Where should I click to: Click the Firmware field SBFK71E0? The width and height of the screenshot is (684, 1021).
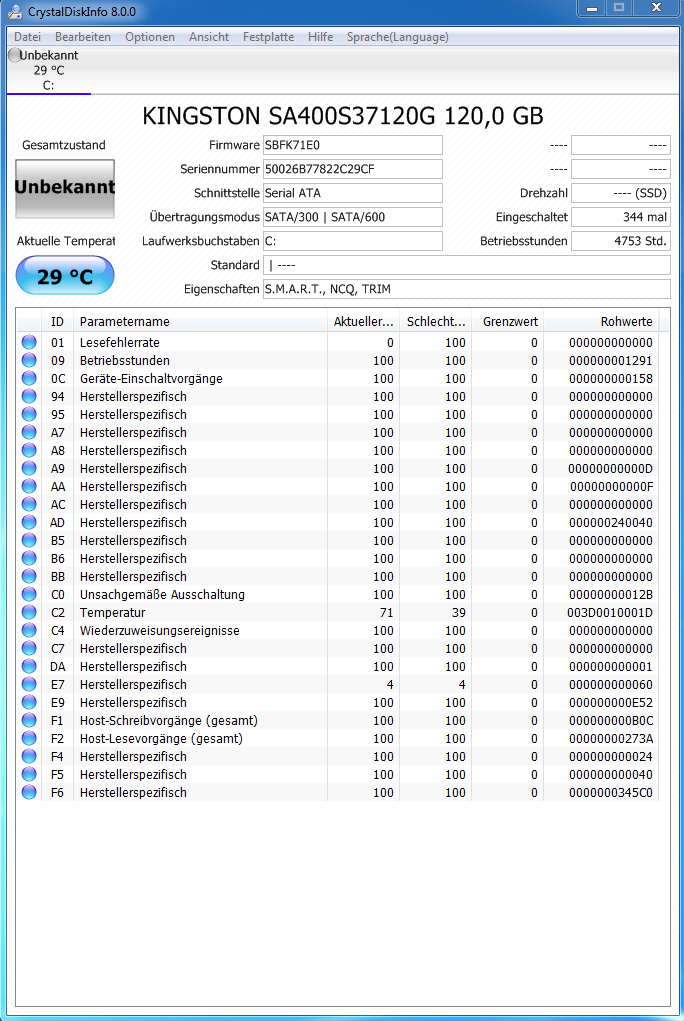pyautogui.click(x=352, y=145)
